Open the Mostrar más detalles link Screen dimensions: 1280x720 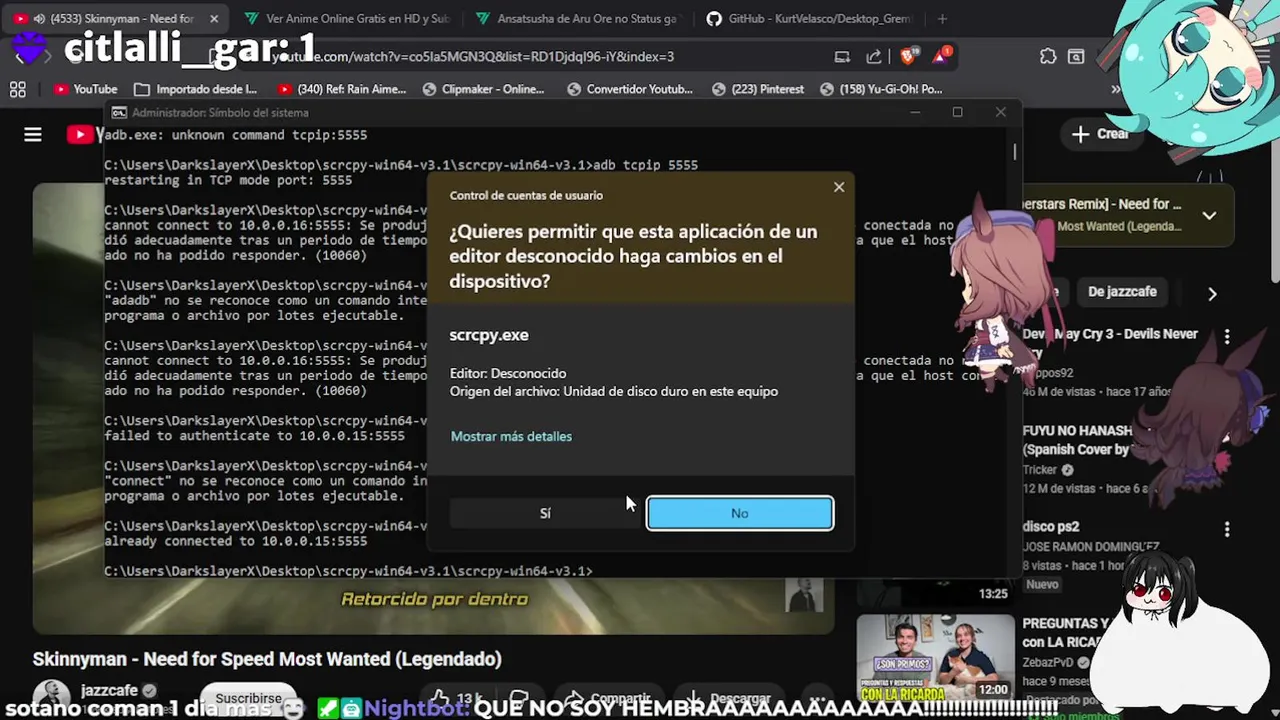(x=511, y=436)
